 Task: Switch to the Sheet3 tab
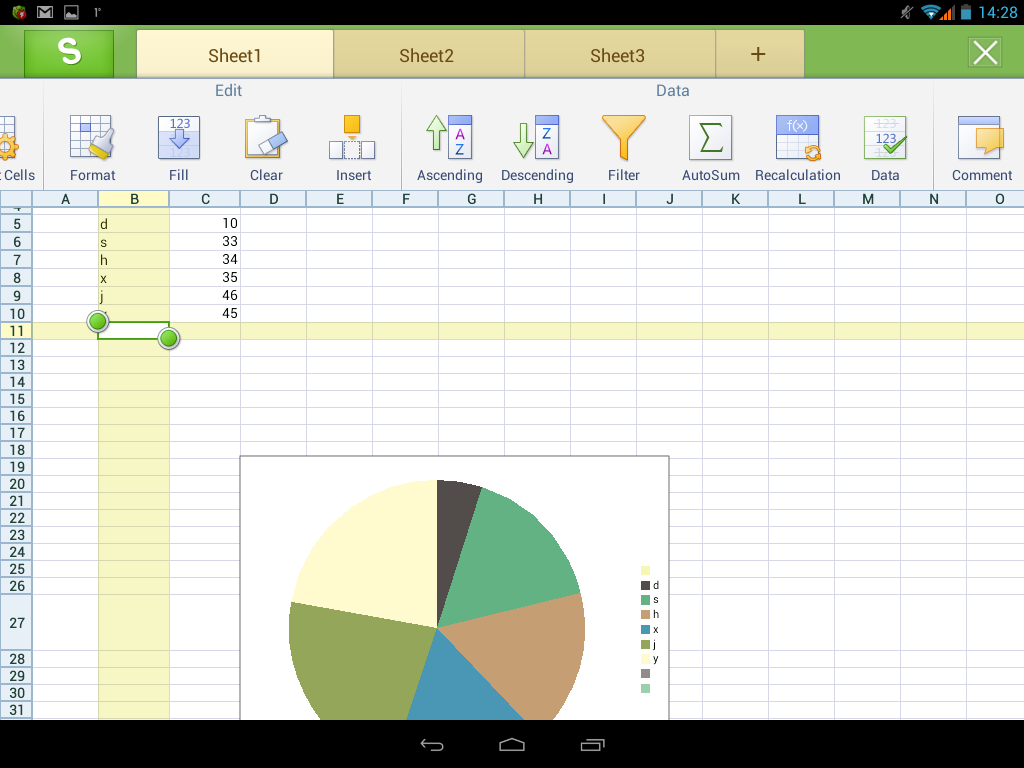click(617, 55)
